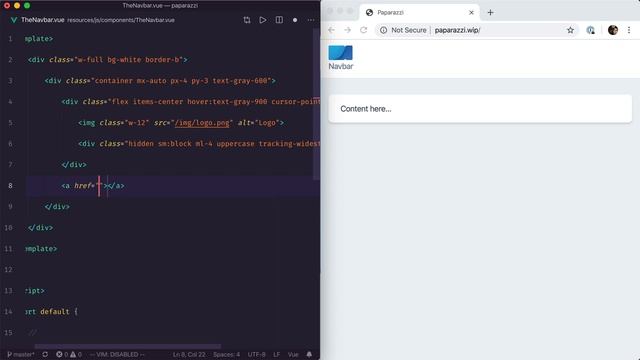
Task: Click the Vue file icon beside TheNavbar.vue
Action: click(13, 20)
